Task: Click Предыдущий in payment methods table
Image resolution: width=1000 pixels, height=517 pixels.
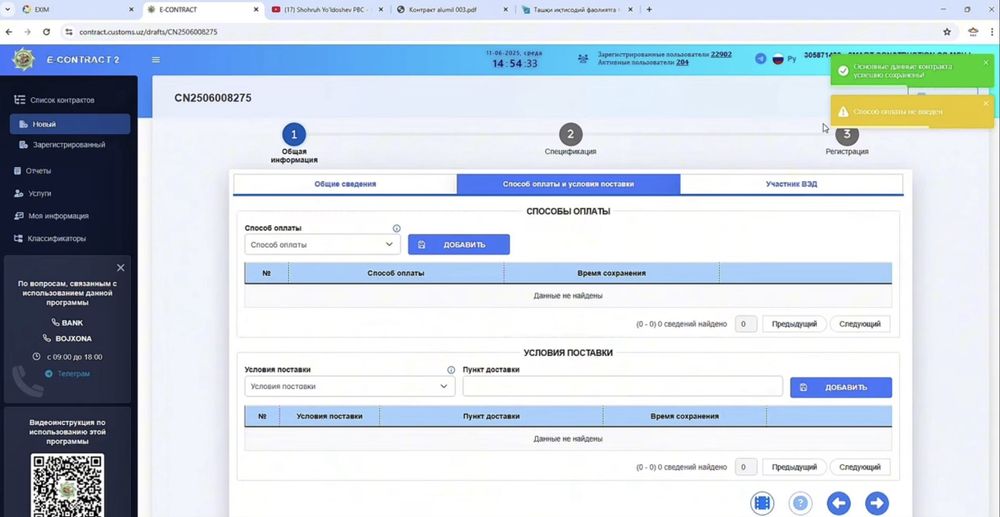Action: [794, 324]
